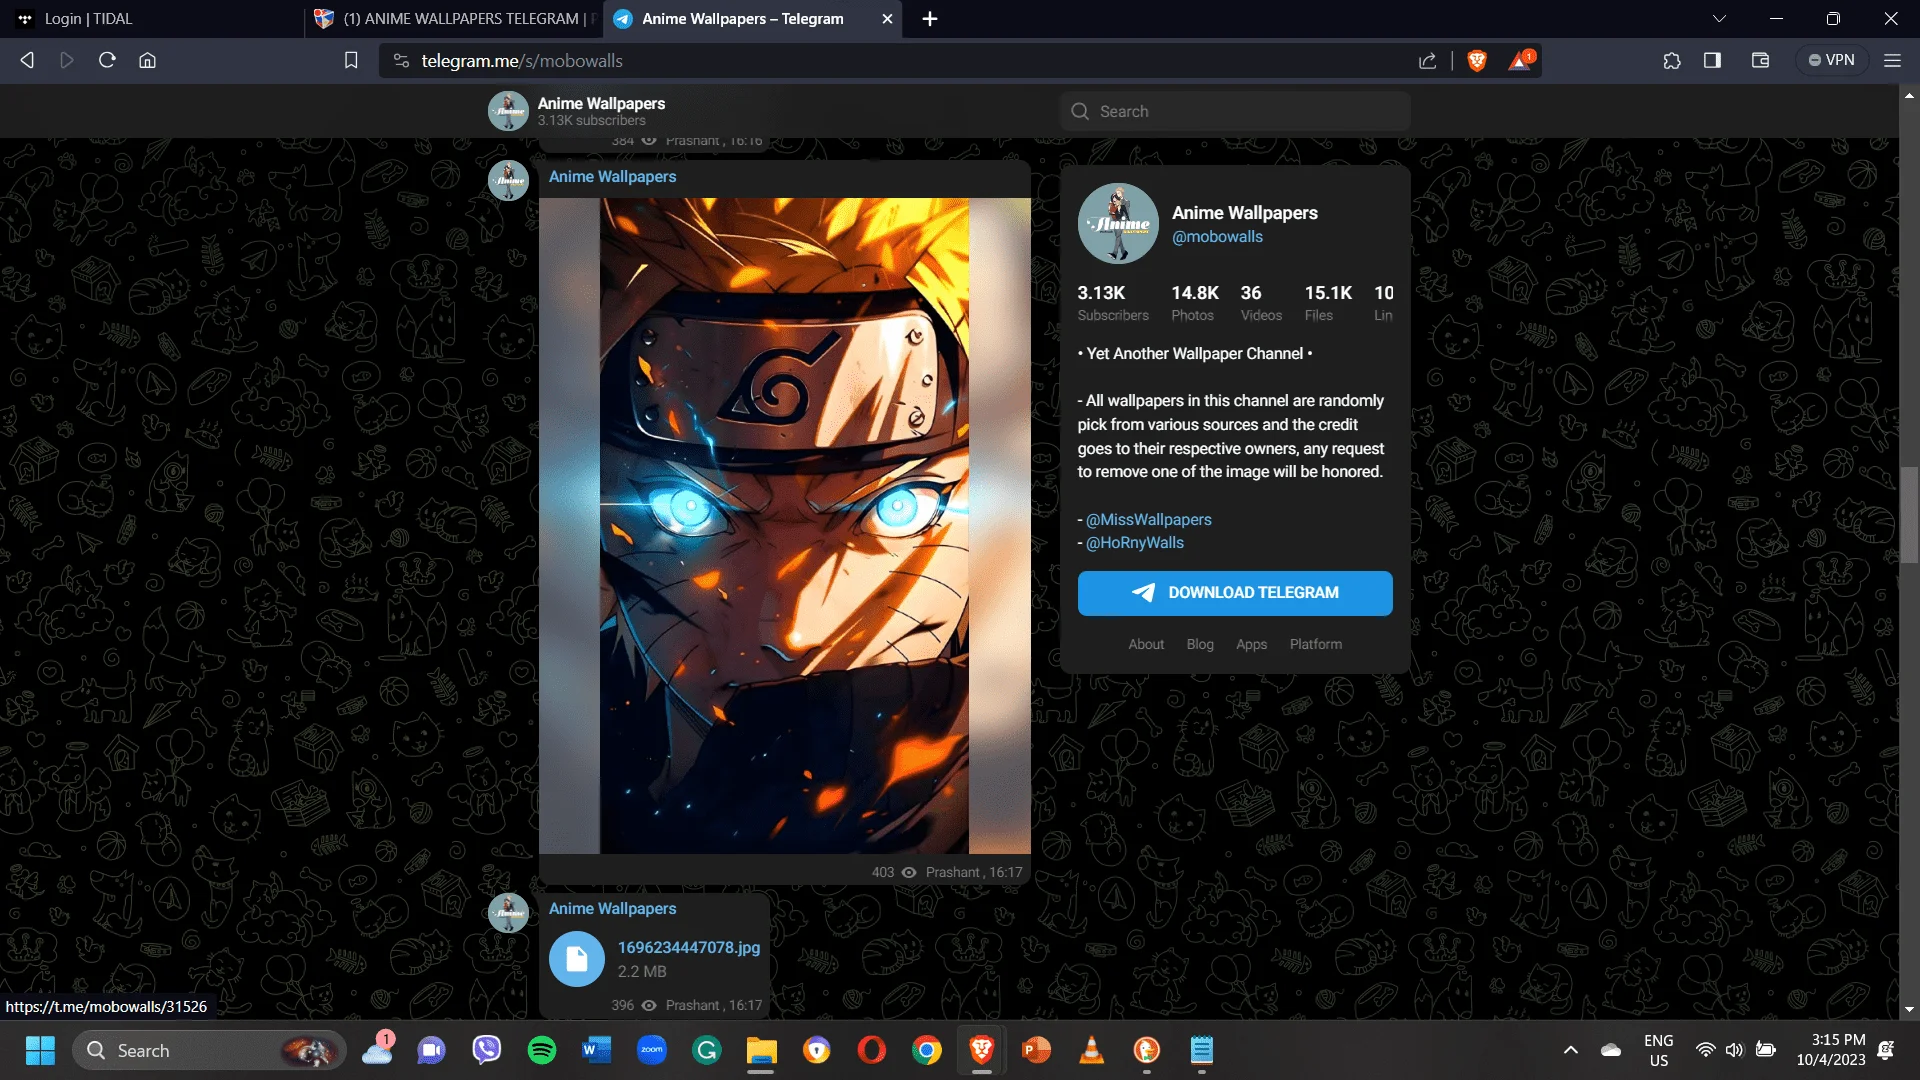The height and width of the screenshot is (1080, 1920).
Task: Click the forward navigation arrow
Action: [x=67, y=60]
